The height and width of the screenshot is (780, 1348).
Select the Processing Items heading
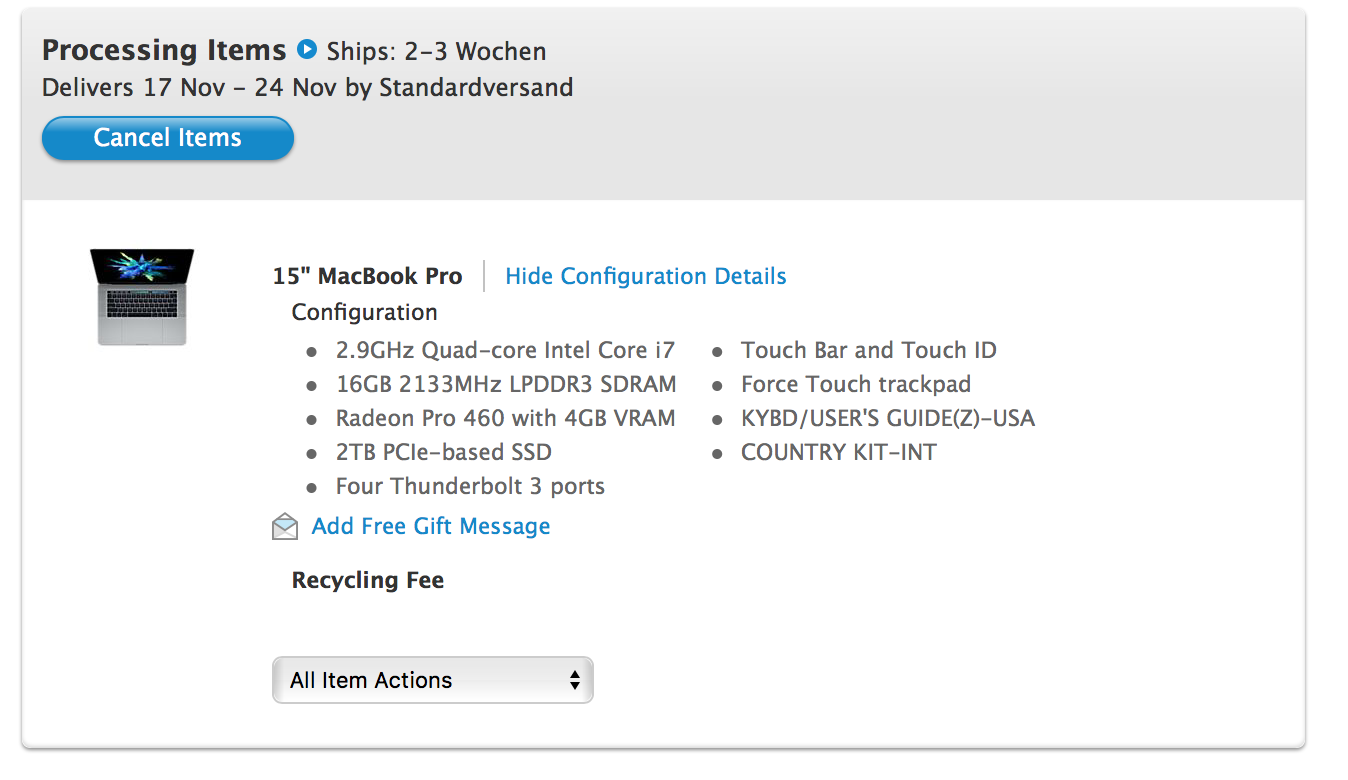tap(164, 50)
